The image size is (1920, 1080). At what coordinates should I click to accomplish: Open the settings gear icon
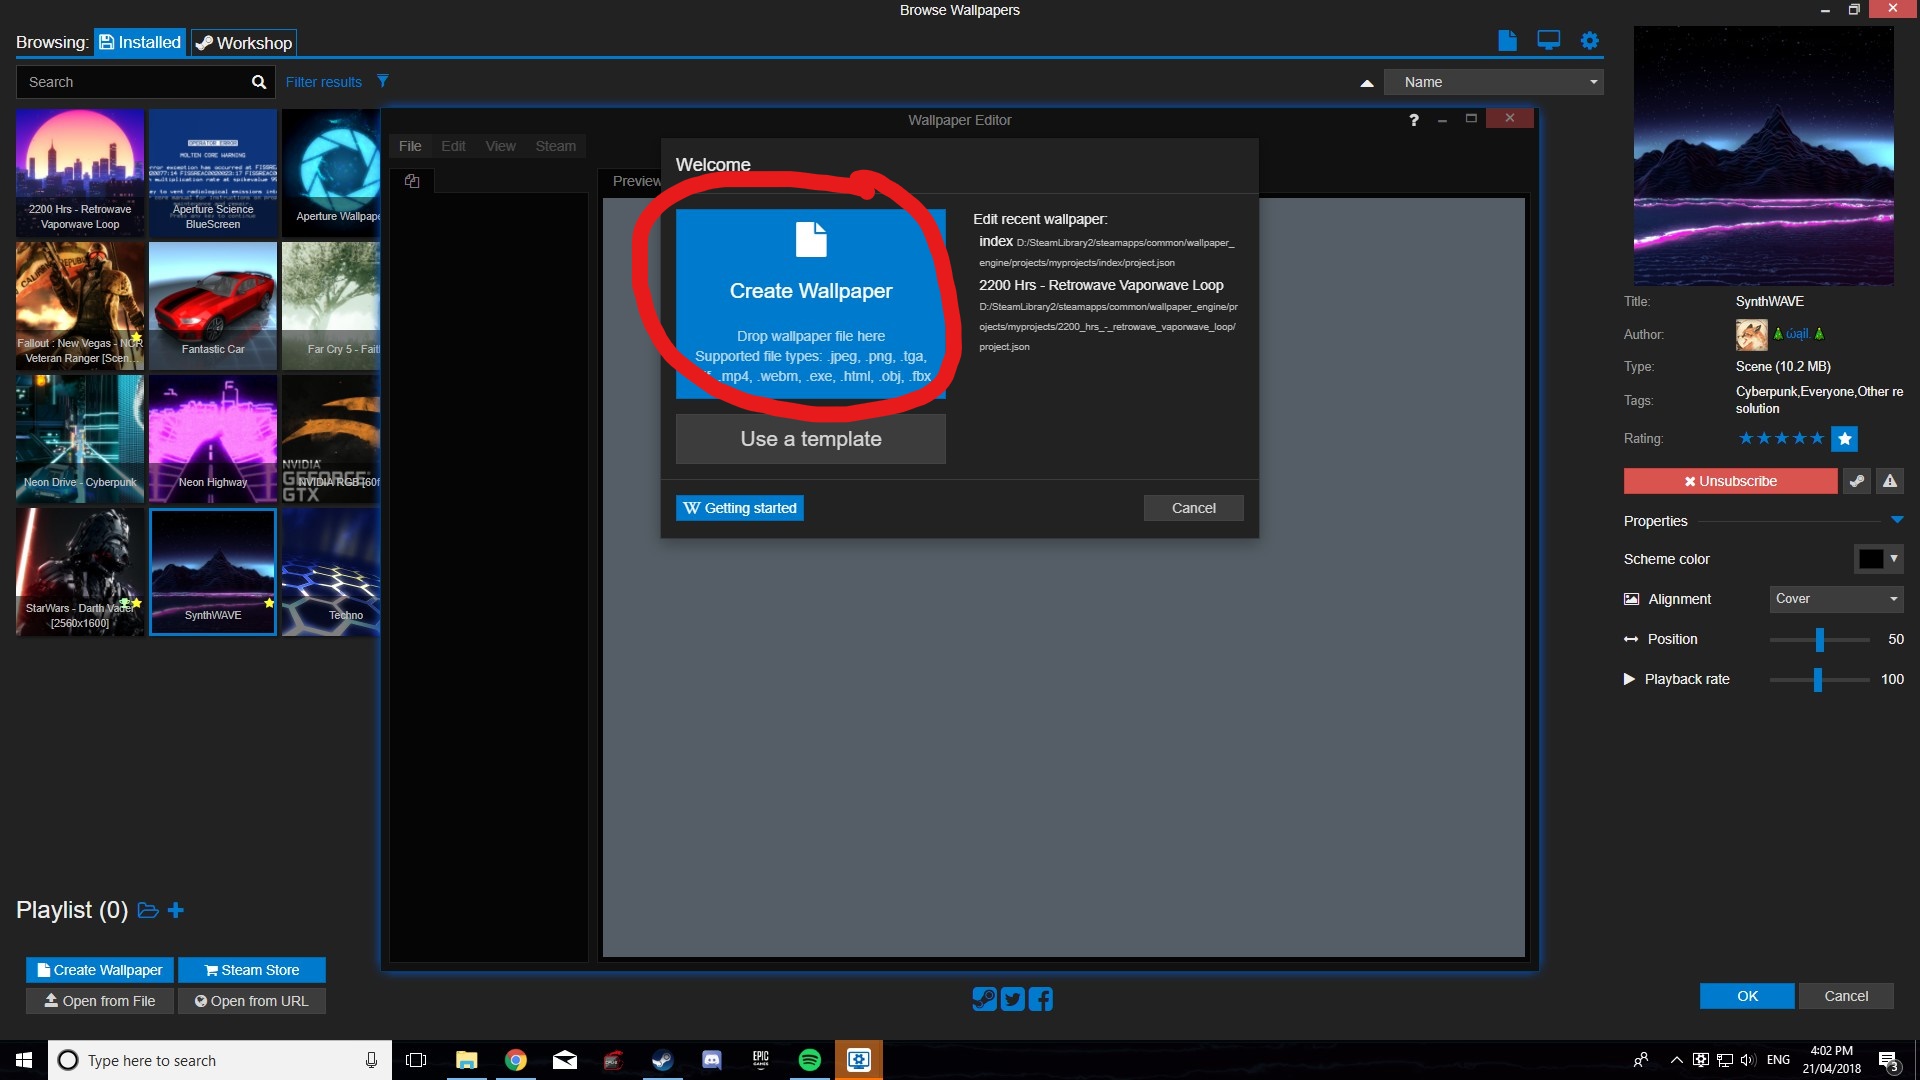tap(1589, 41)
